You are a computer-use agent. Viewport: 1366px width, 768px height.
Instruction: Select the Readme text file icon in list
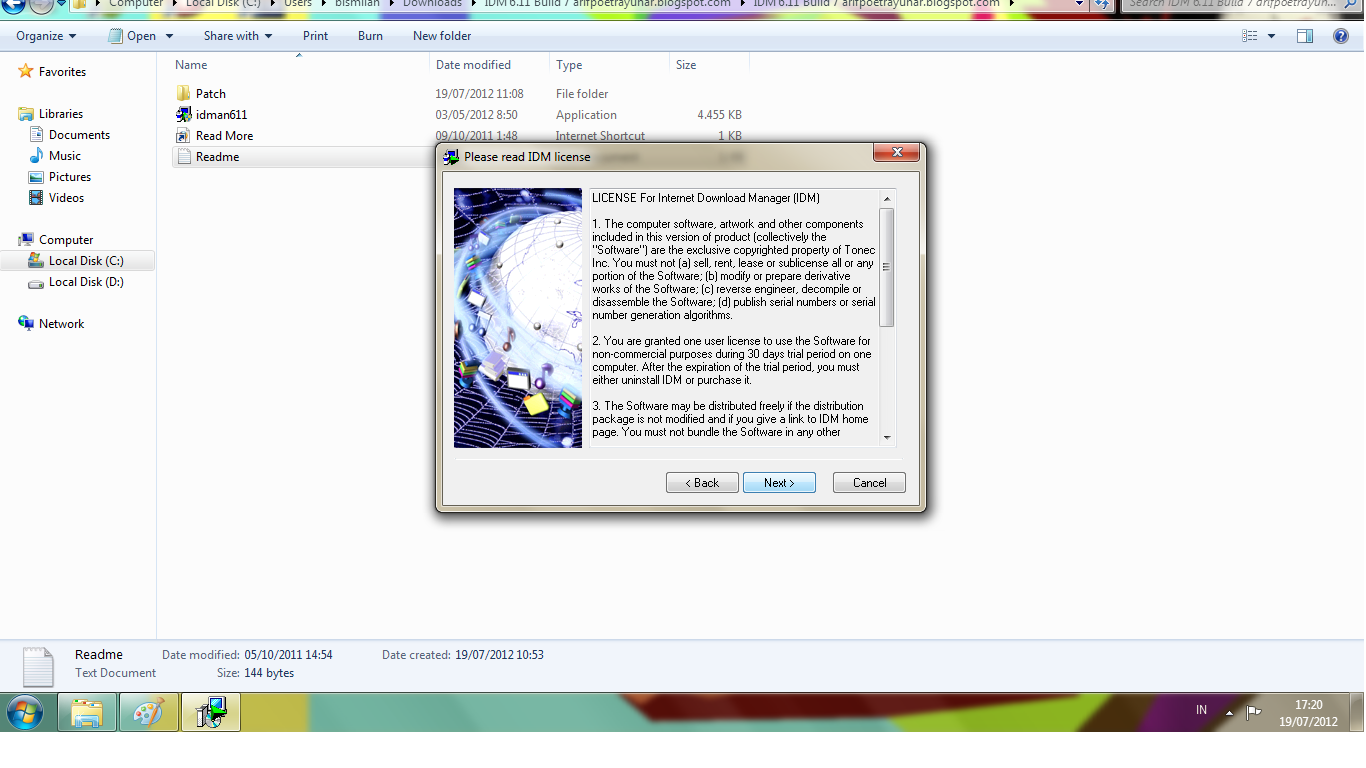tap(183, 156)
